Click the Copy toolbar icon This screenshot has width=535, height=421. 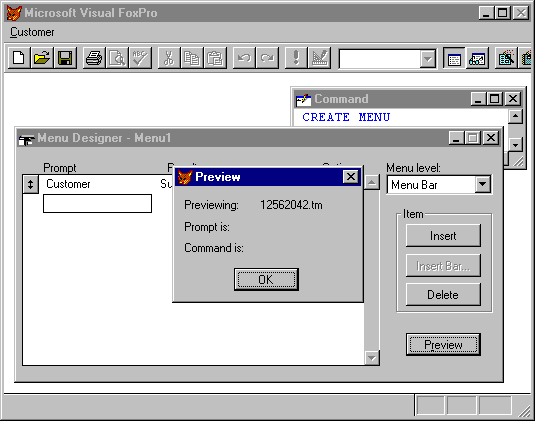[x=192, y=58]
